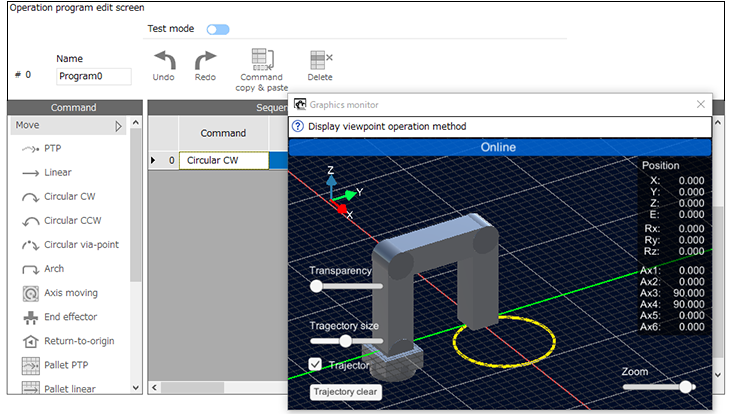
Task: Select the Circular CW sequence cell
Action: click(x=224, y=160)
